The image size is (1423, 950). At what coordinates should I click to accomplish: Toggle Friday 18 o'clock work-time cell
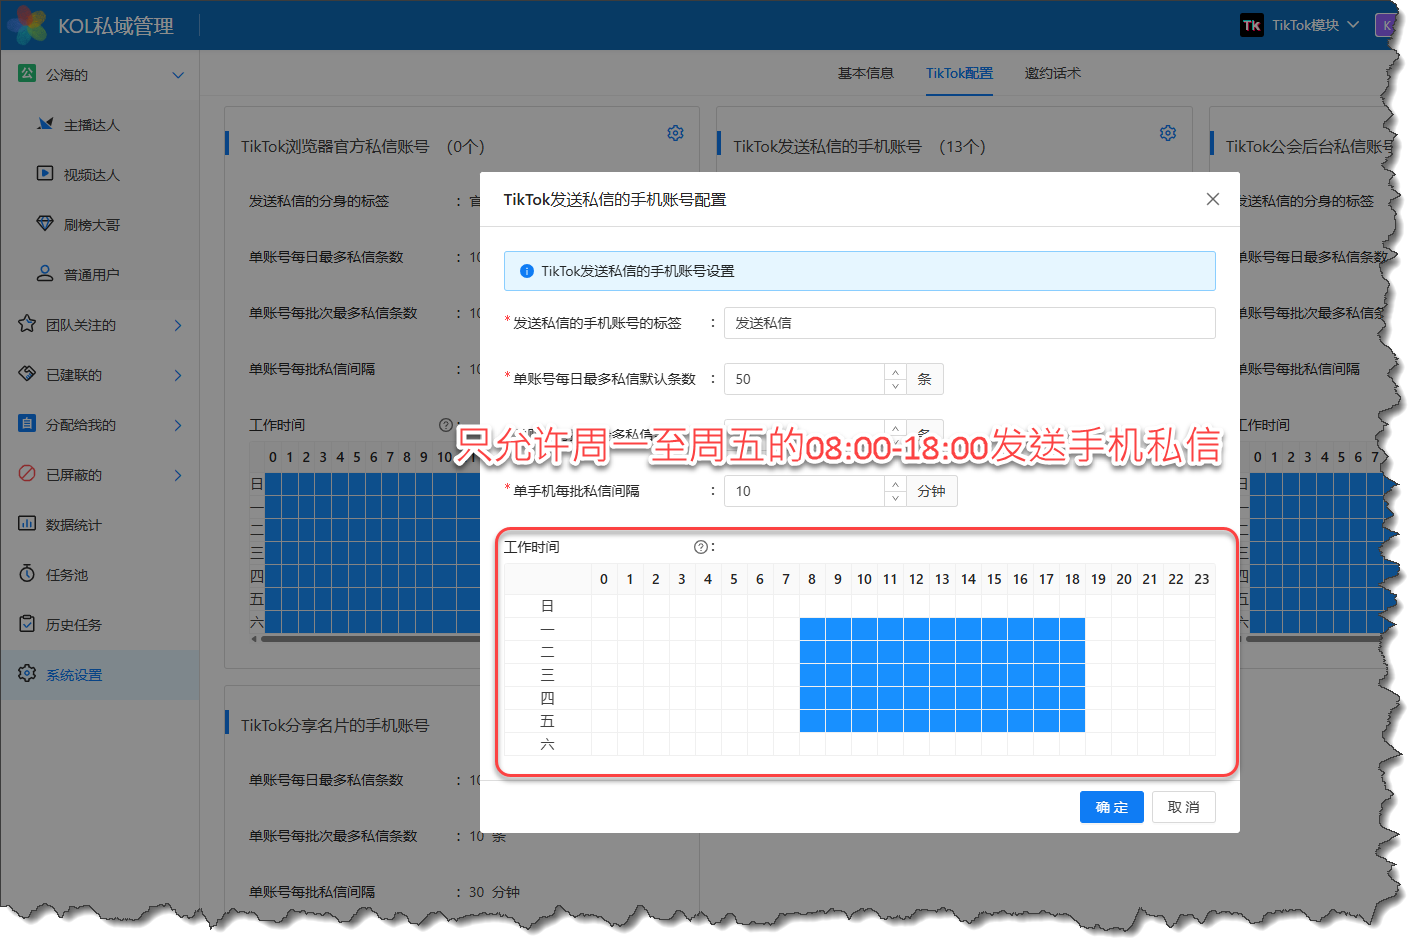(1072, 721)
